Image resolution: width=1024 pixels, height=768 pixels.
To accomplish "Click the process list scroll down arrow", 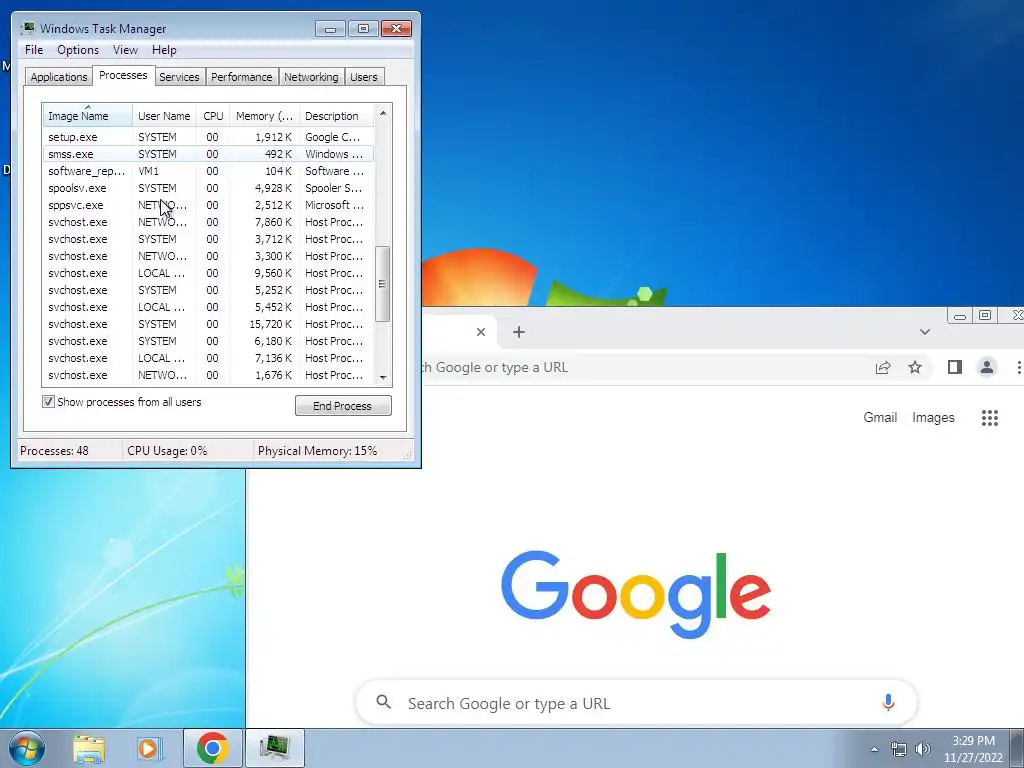I will coord(383,377).
